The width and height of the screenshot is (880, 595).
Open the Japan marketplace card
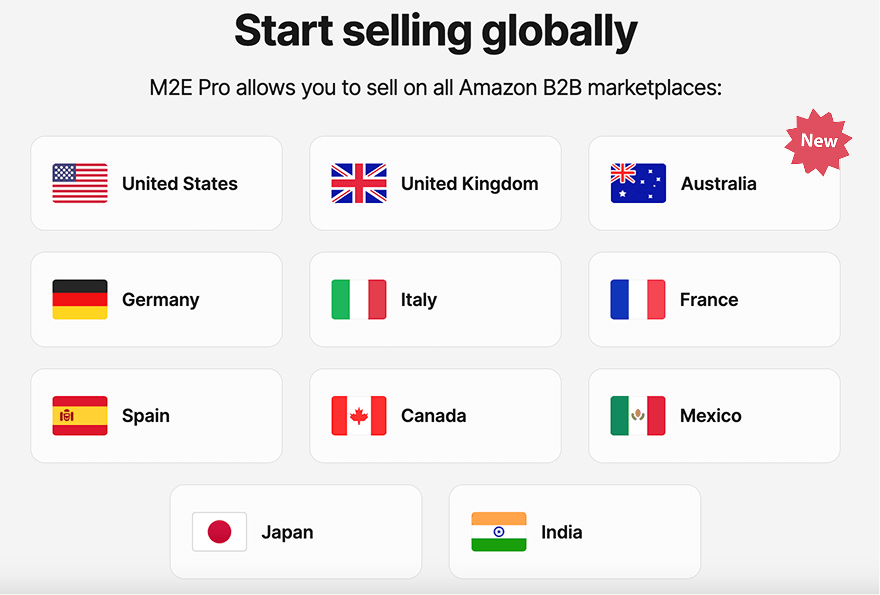296,531
